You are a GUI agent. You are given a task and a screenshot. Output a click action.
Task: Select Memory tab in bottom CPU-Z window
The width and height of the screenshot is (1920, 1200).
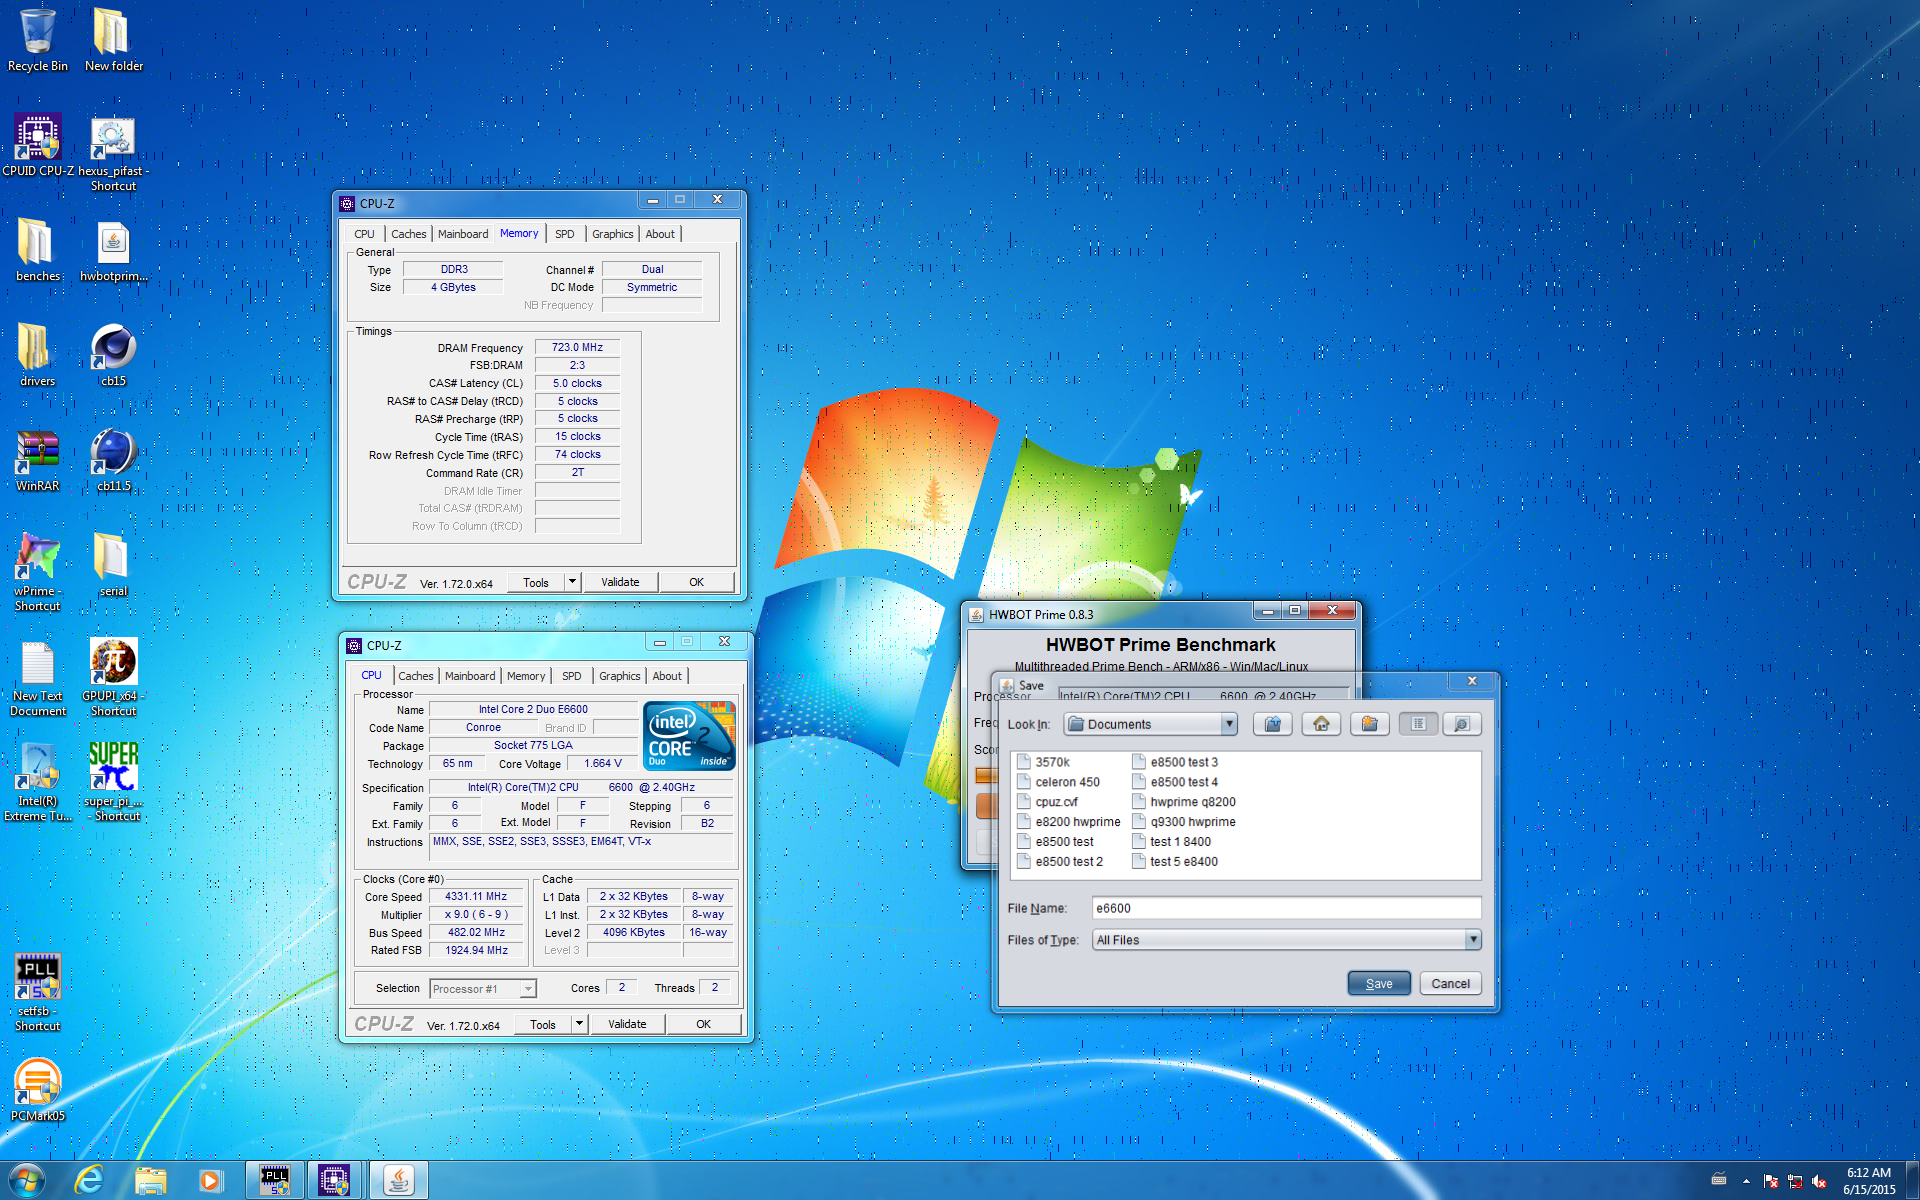(x=526, y=676)
